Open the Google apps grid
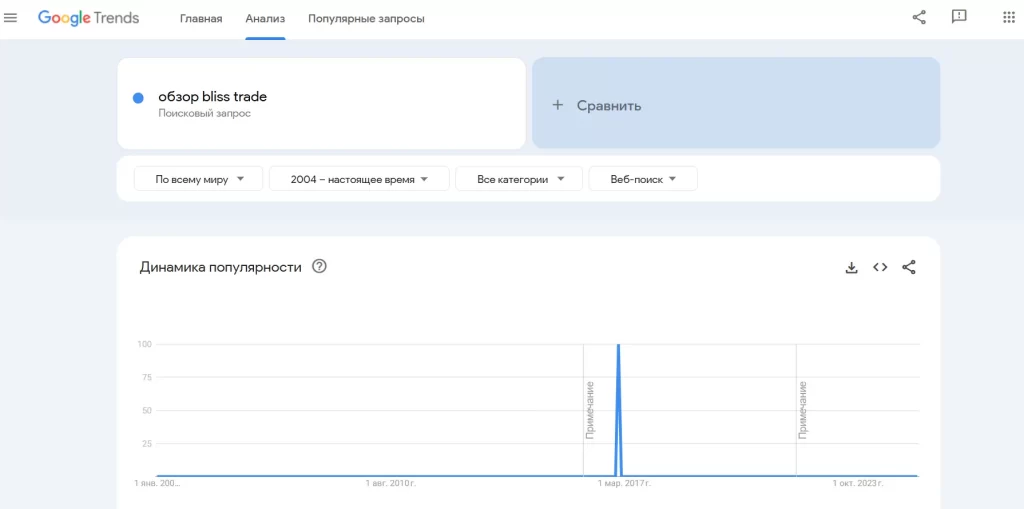 pos(1008,18)
